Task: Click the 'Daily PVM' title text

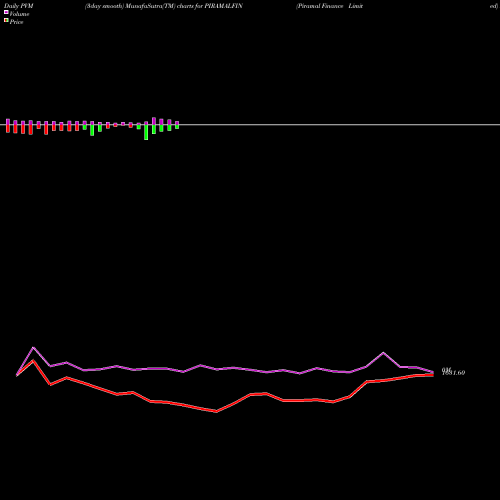Action: coord(19,6)
